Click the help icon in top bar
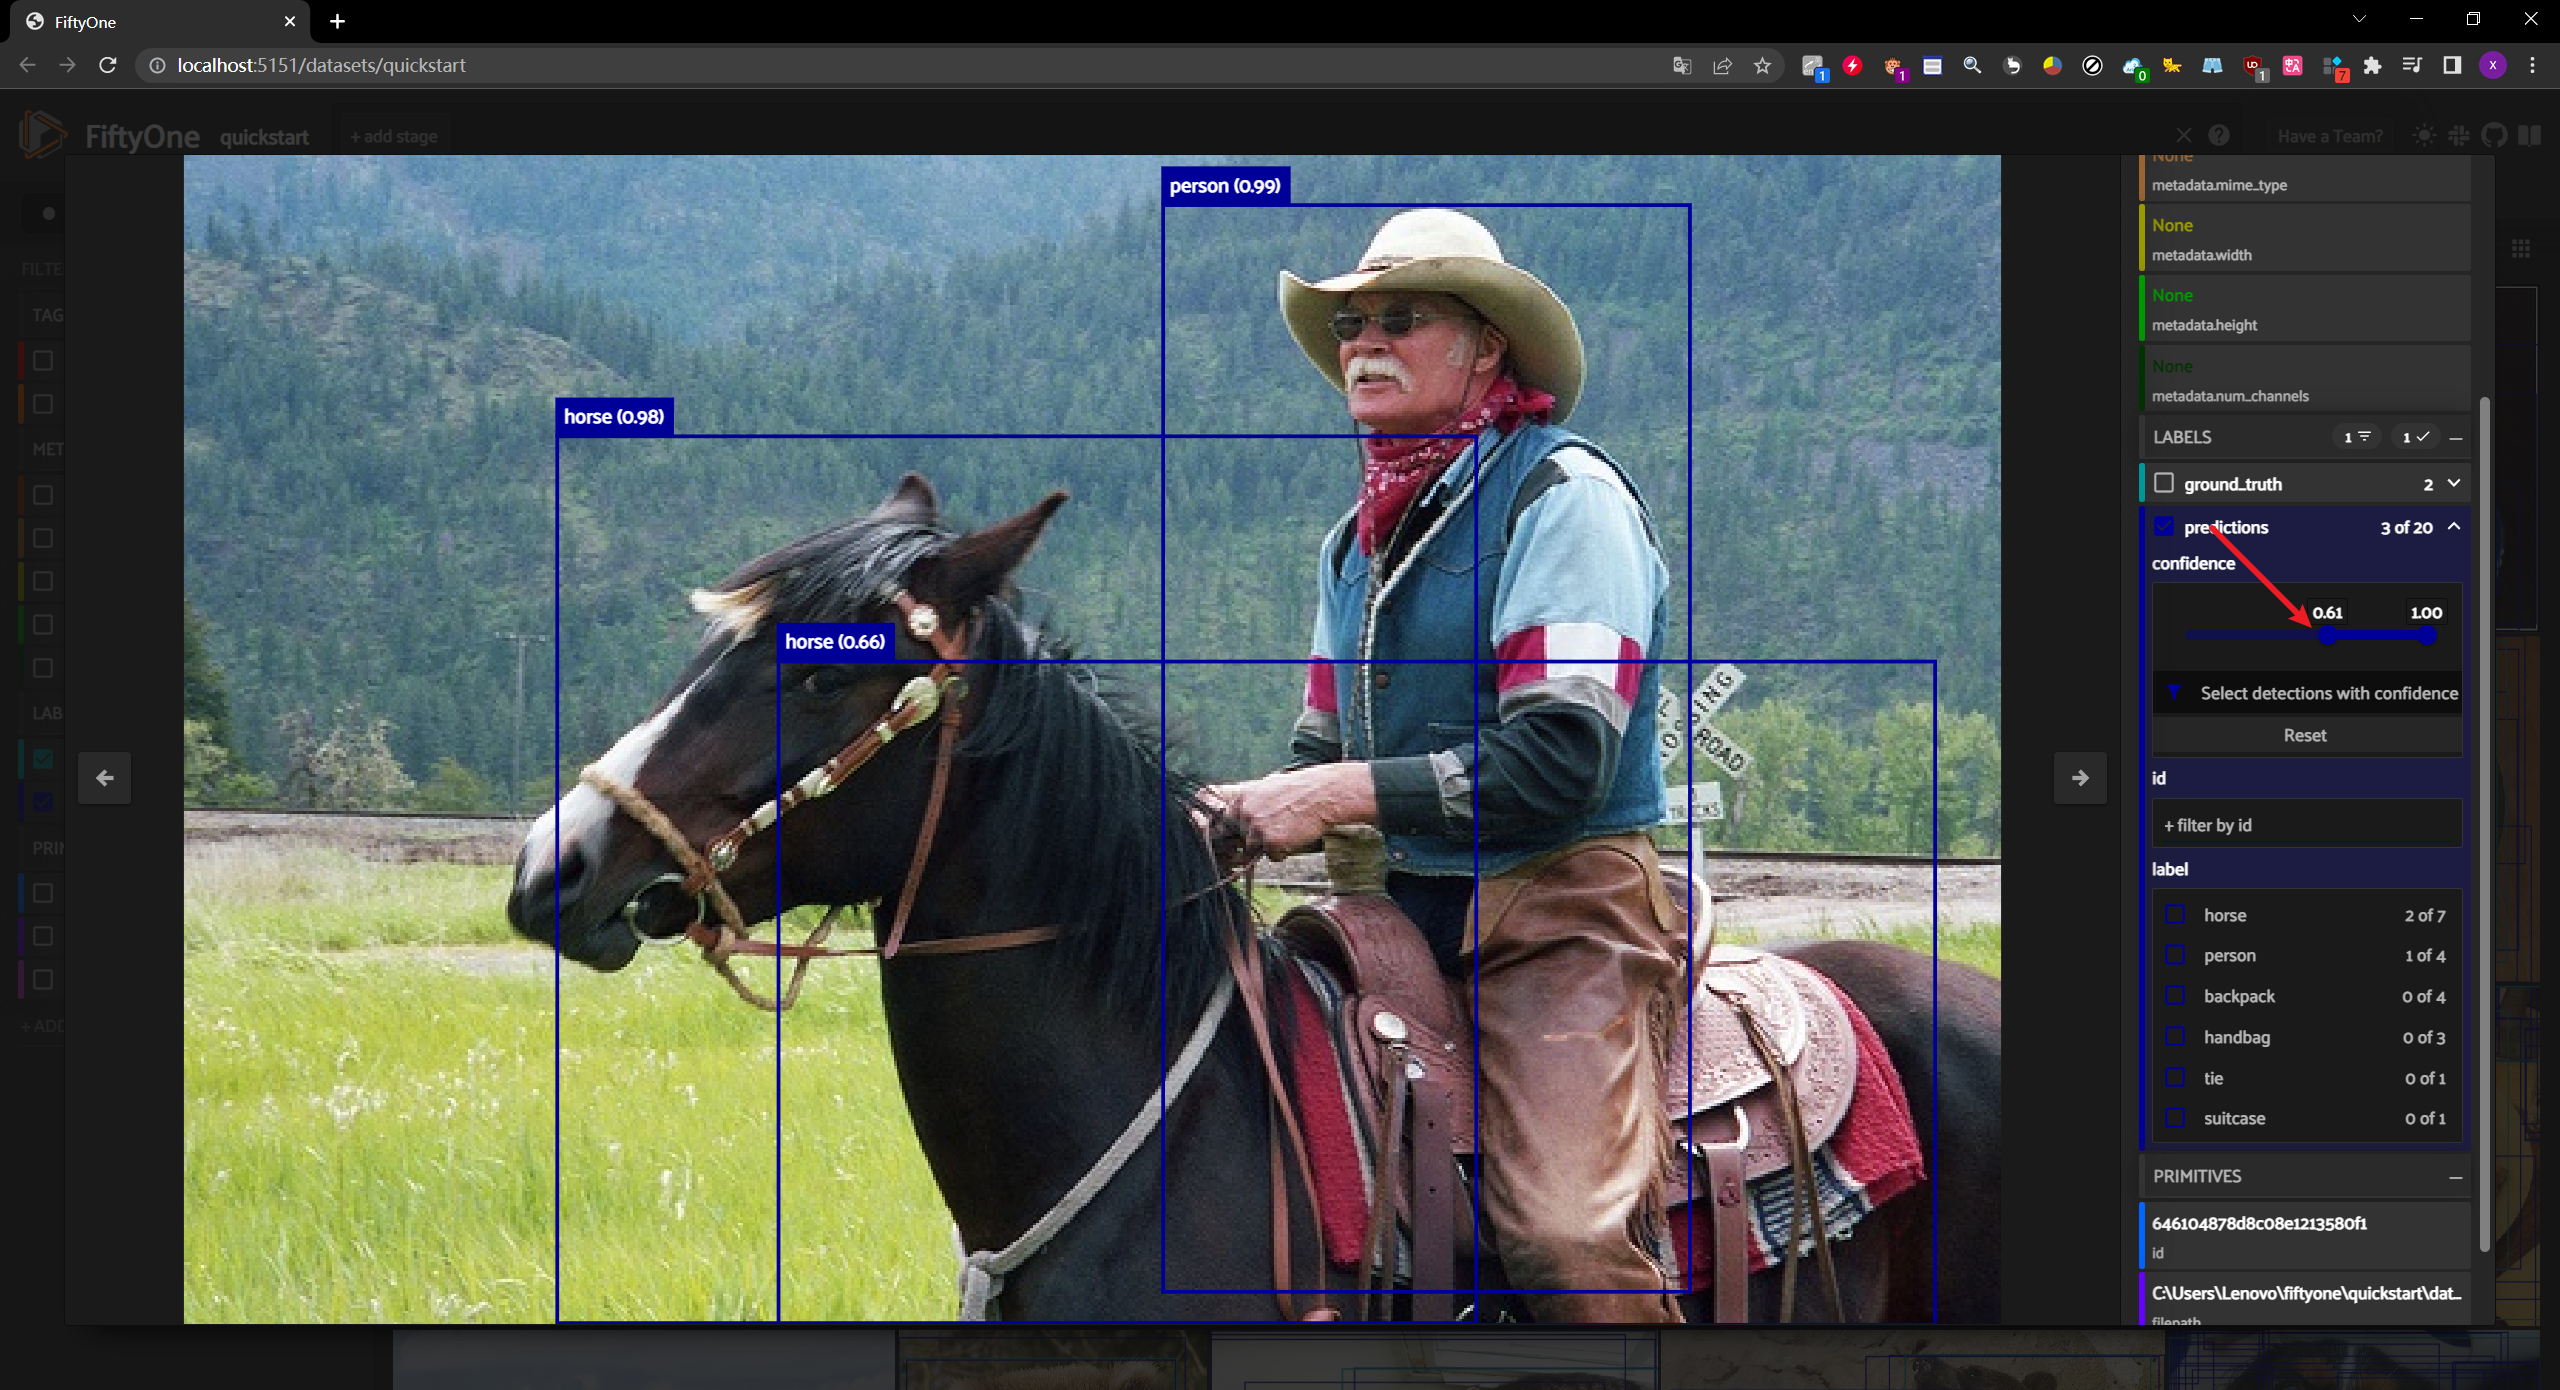Screen dimensions: 2560x1390 point(2219,137)
